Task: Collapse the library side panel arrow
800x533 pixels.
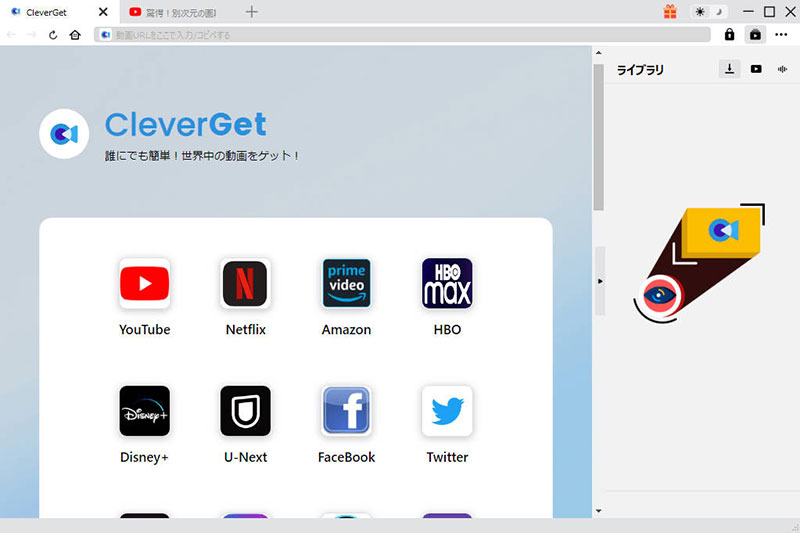Action: click(x=600, y=281)
